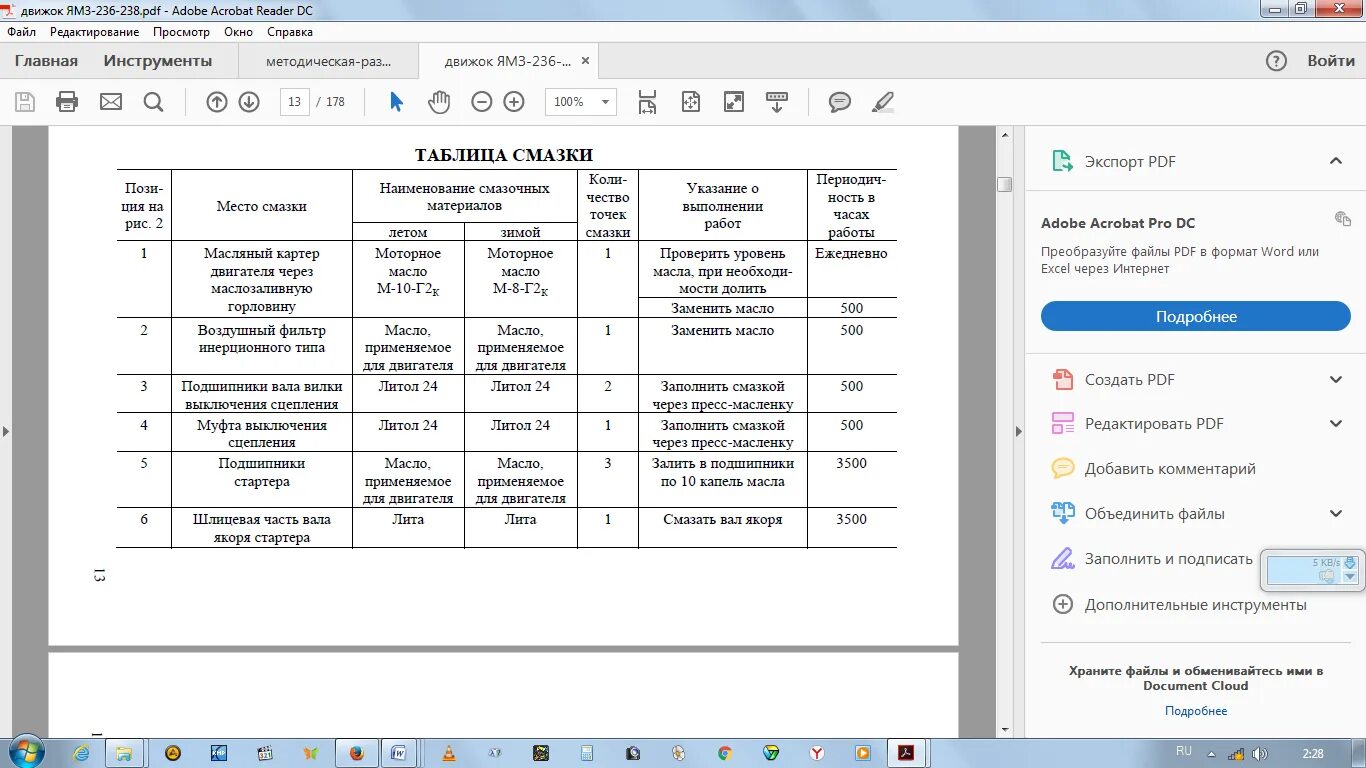Expand the Edit PDF section
Image resolution: width=1366 pixels, height=768 pixels.
[1335, 423]
